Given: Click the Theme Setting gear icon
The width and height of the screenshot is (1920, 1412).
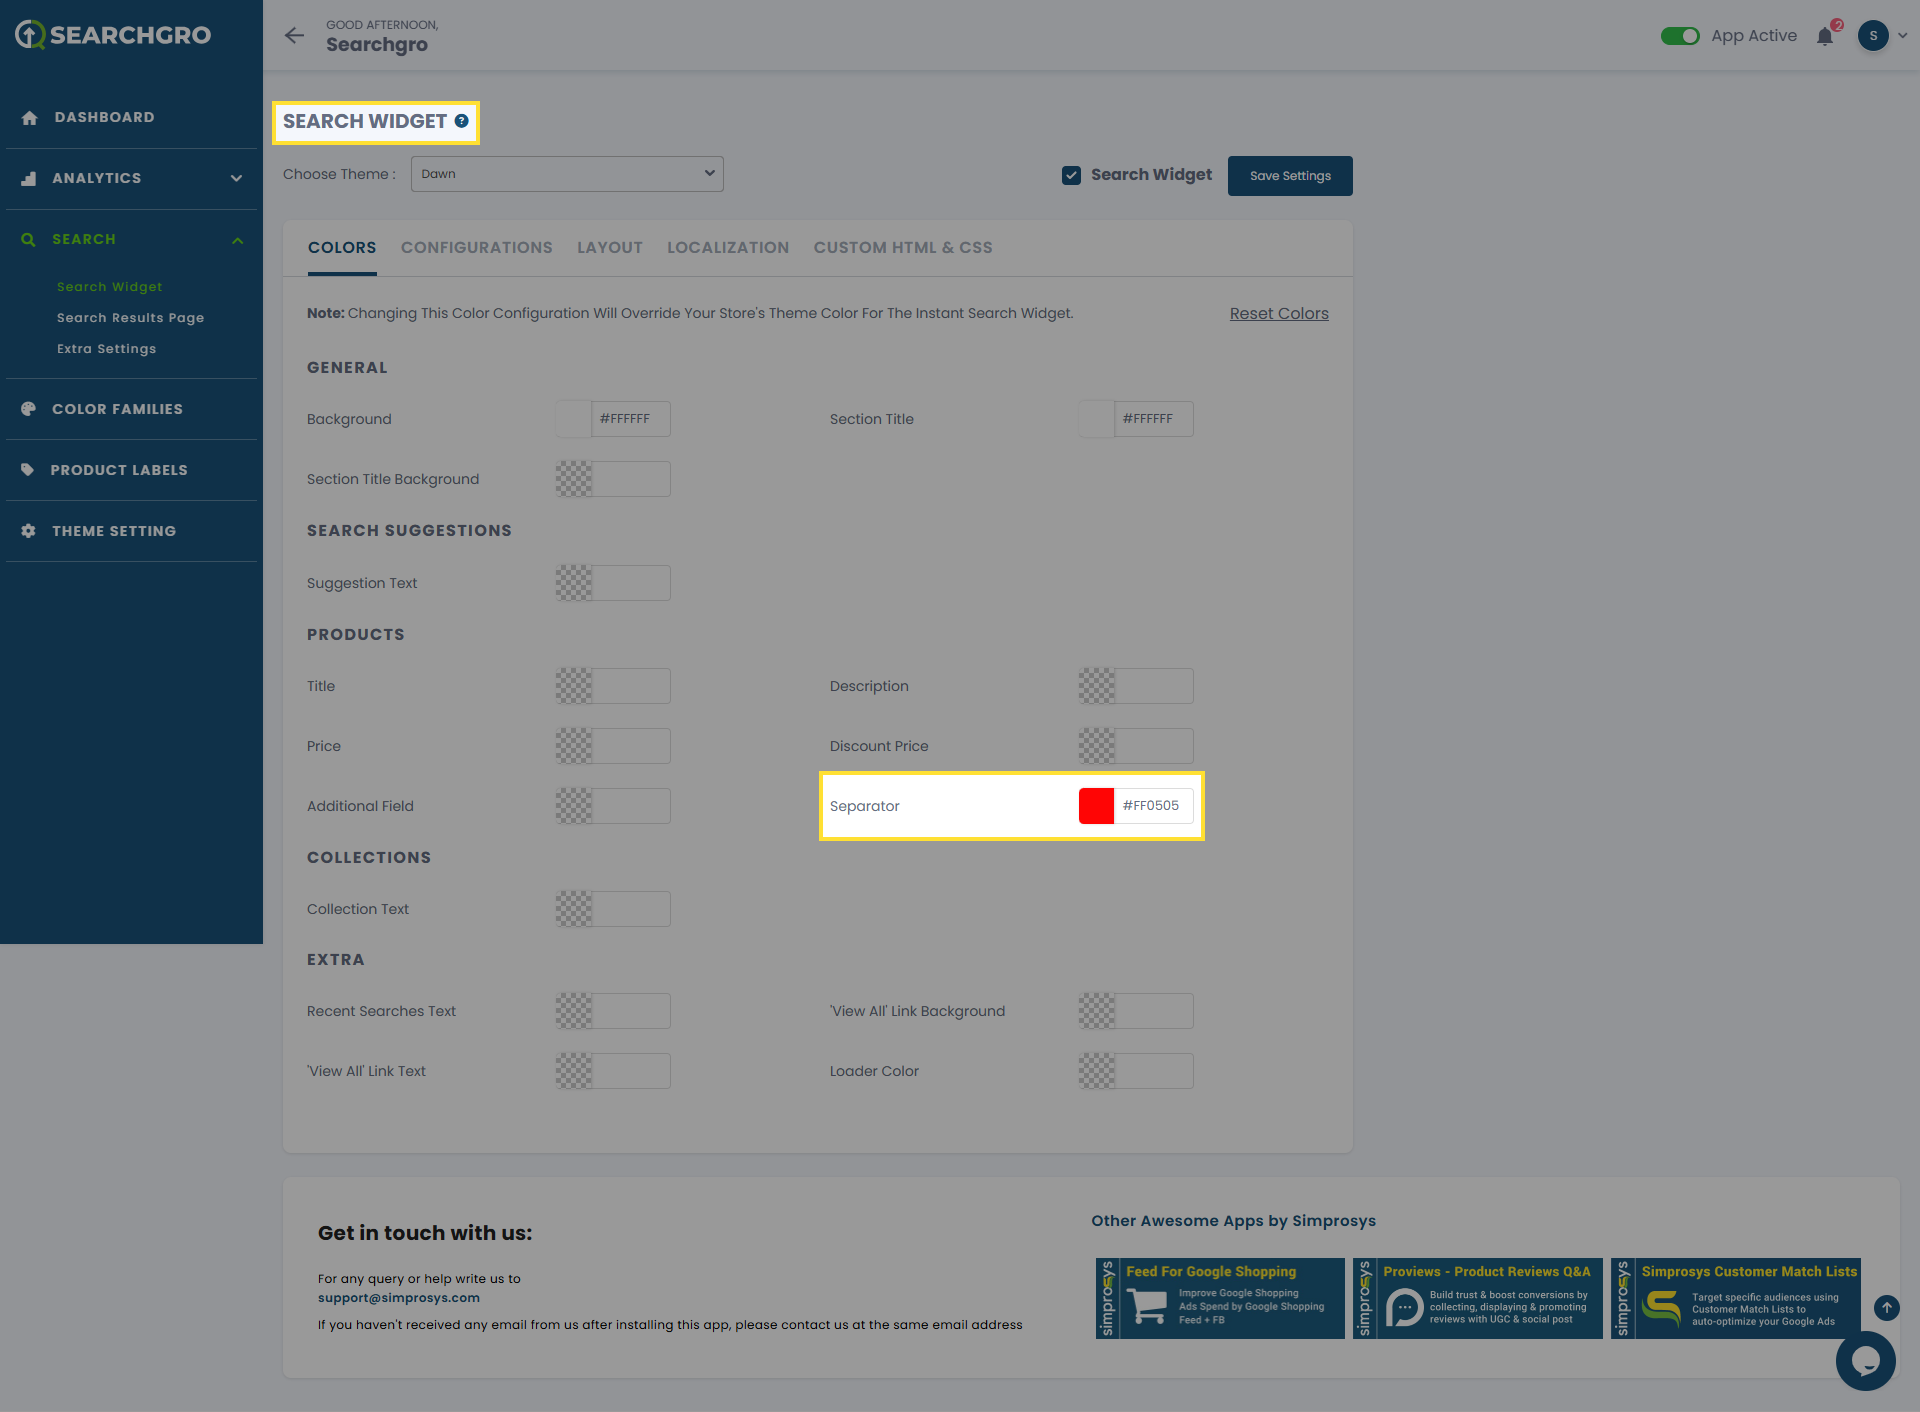Looking at the screenshot, I should click(28, 531).
